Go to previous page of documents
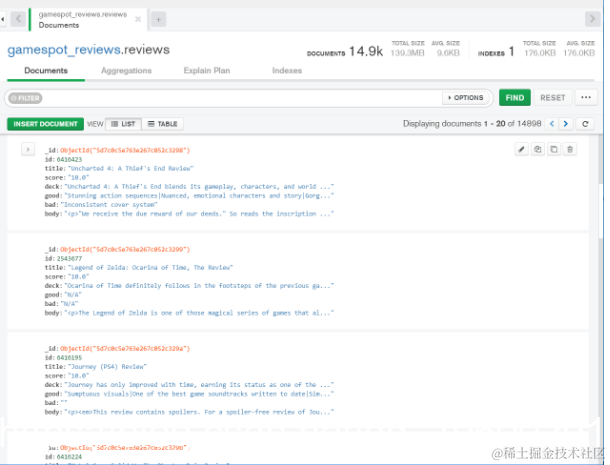Screen dimensions: 610x465 click(x=552, y=124)
